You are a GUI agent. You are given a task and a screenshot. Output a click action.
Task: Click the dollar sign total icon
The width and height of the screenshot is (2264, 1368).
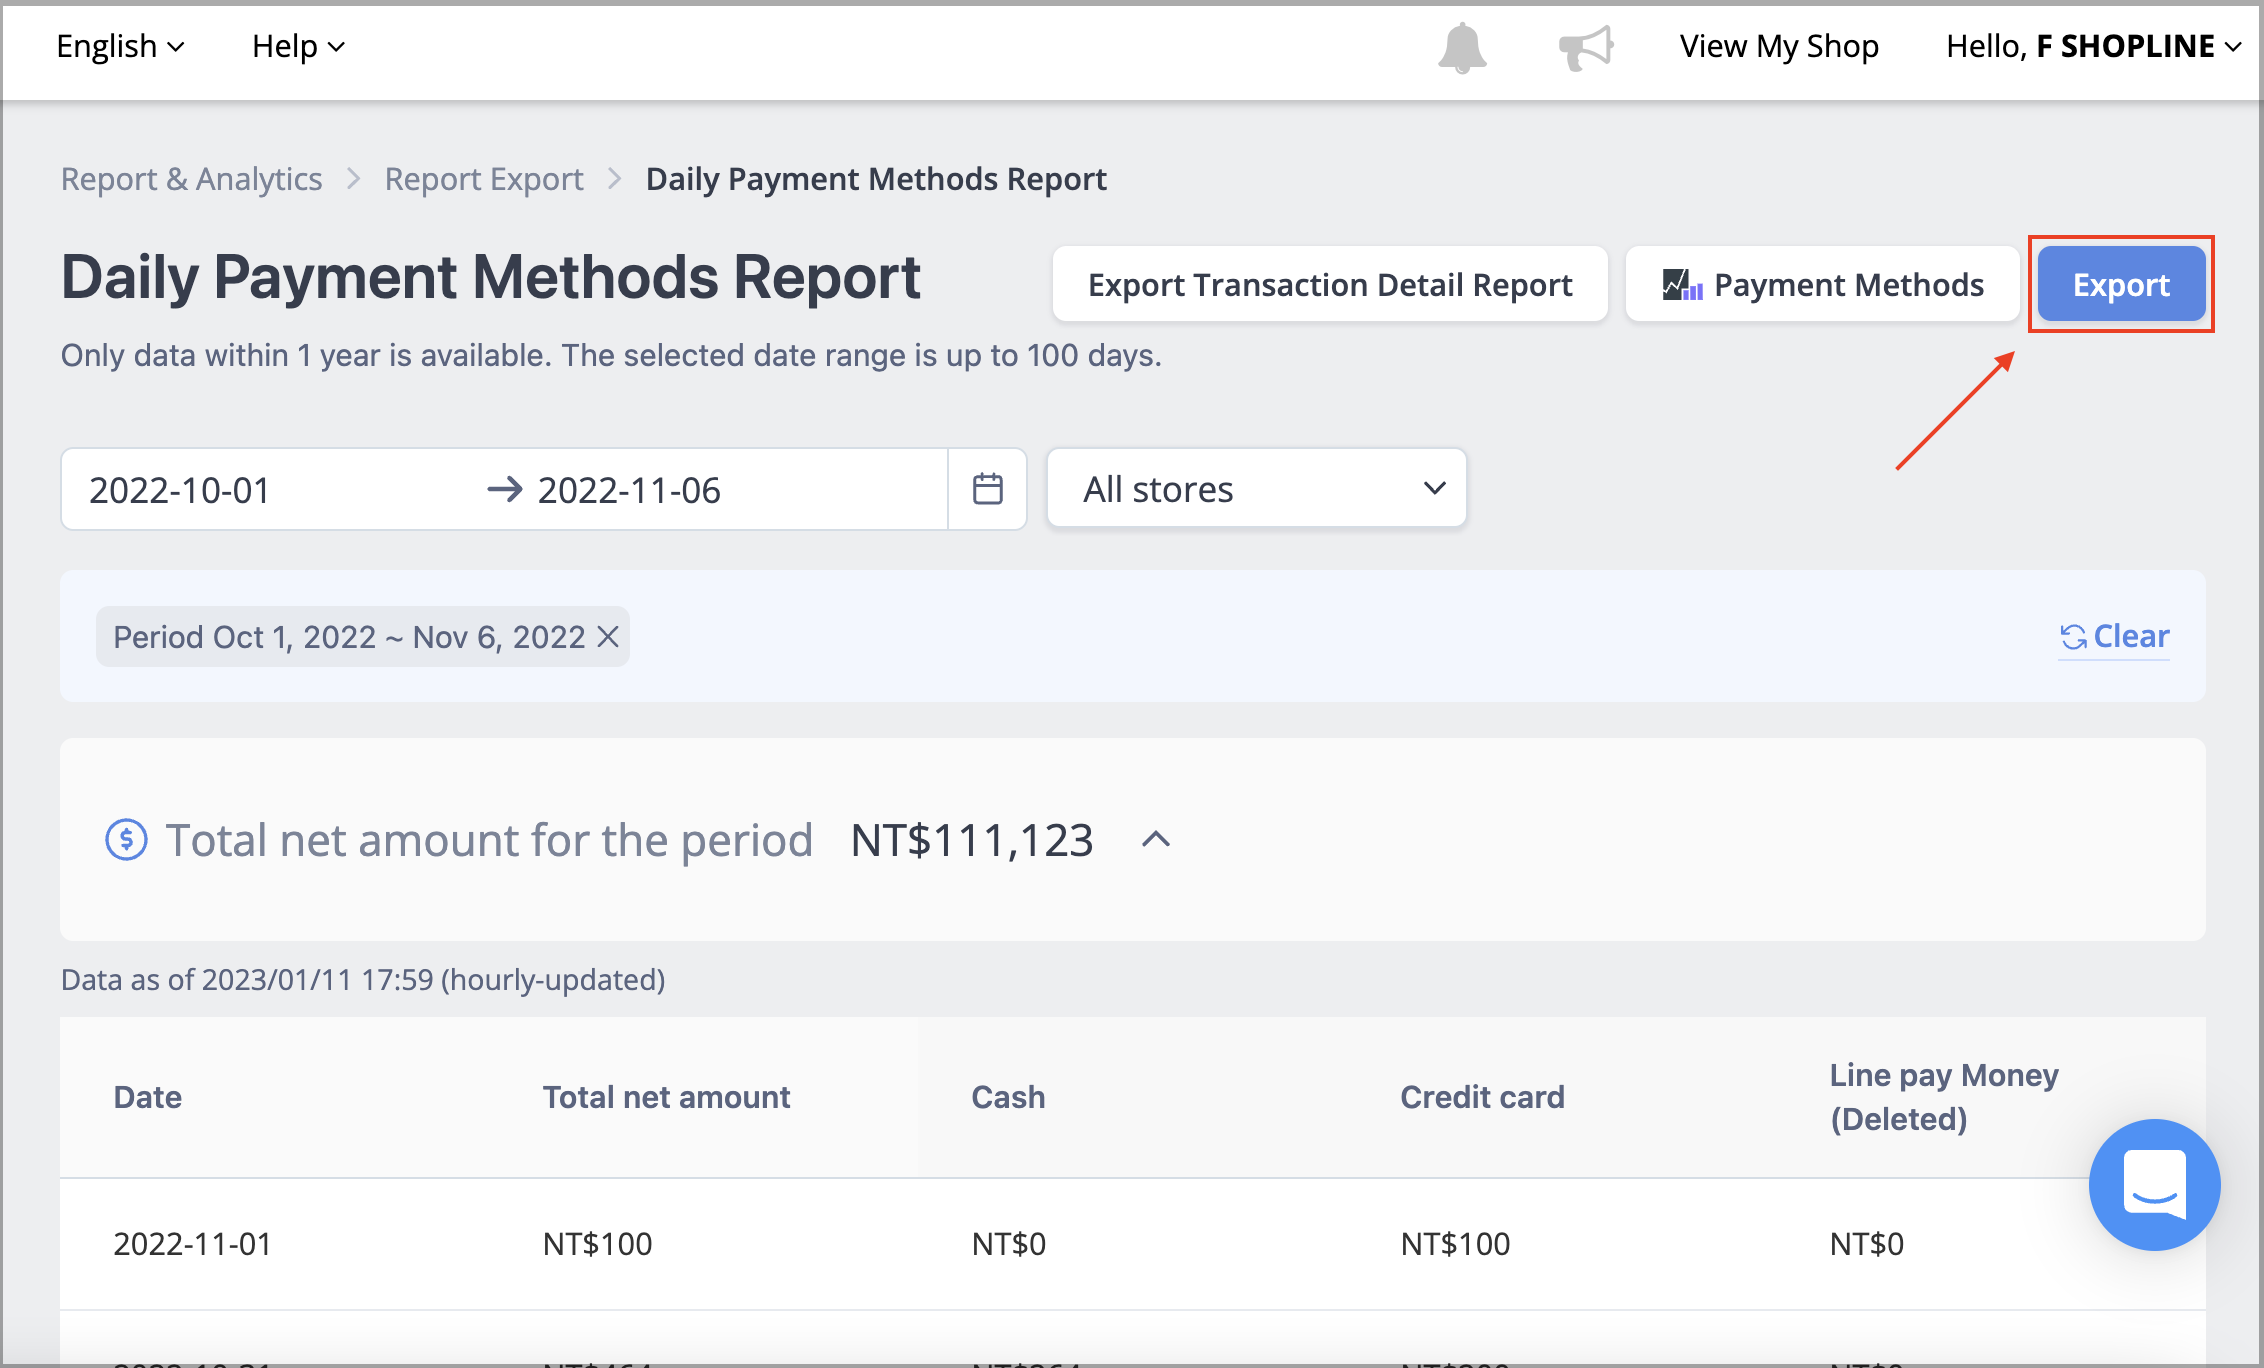click(x=127, y=840)
